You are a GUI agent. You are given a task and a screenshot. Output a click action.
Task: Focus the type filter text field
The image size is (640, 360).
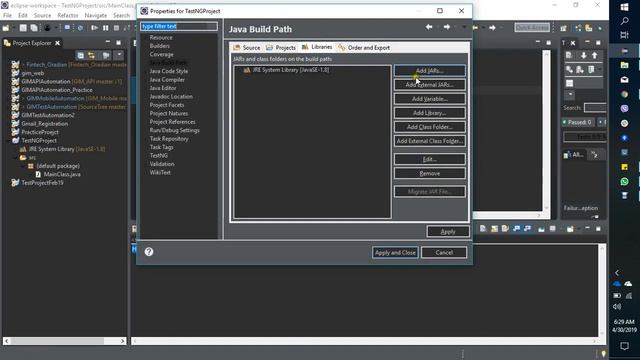[179, 27]
